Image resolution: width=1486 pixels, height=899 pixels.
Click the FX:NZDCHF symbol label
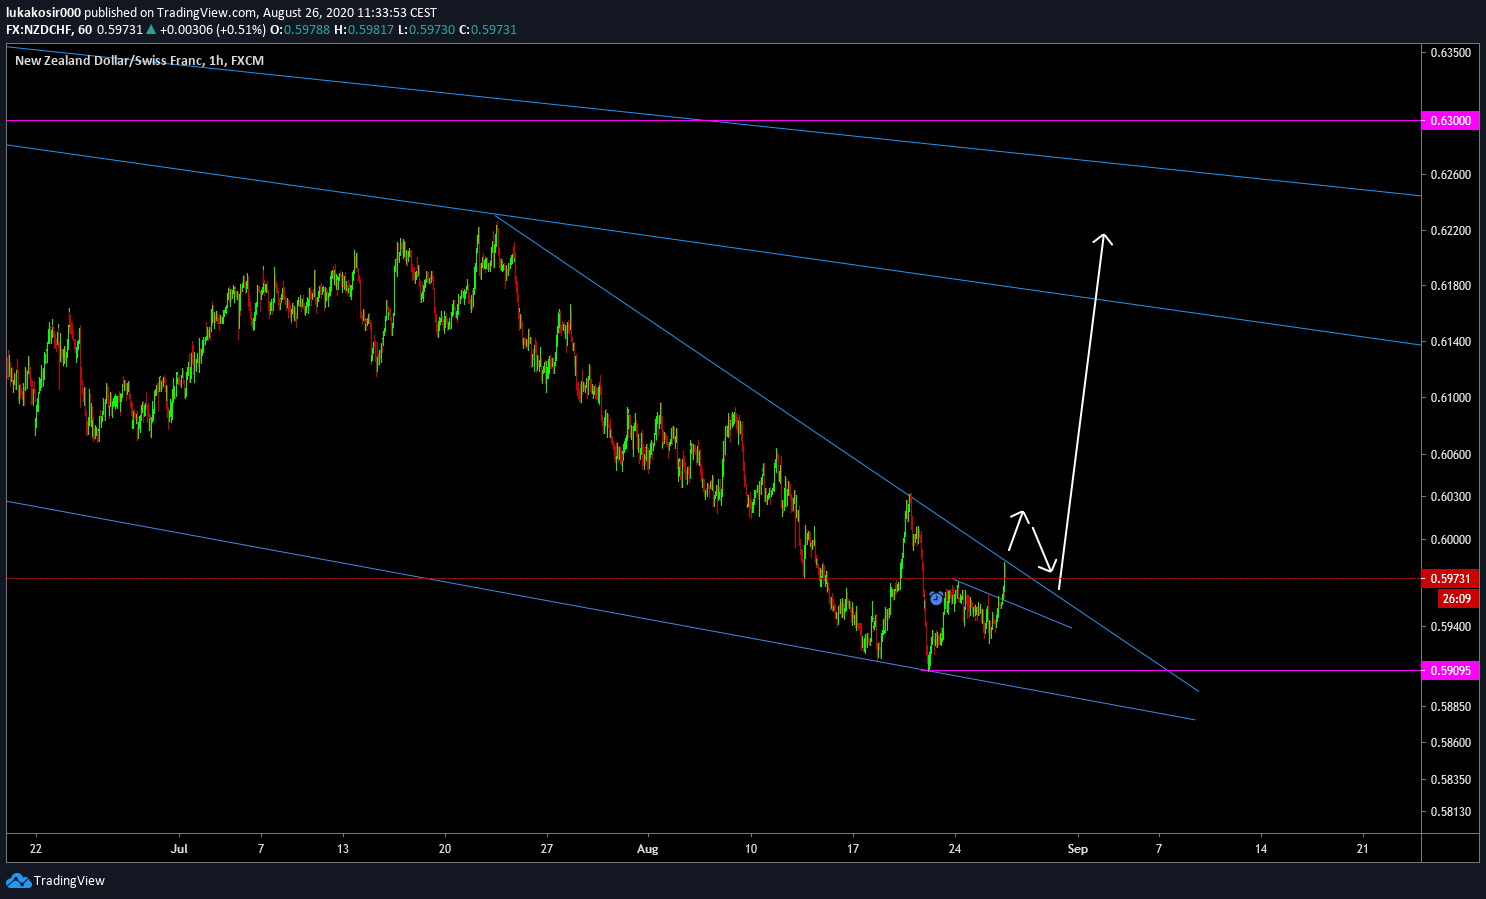pyautogui.click(x=39, y=30)
